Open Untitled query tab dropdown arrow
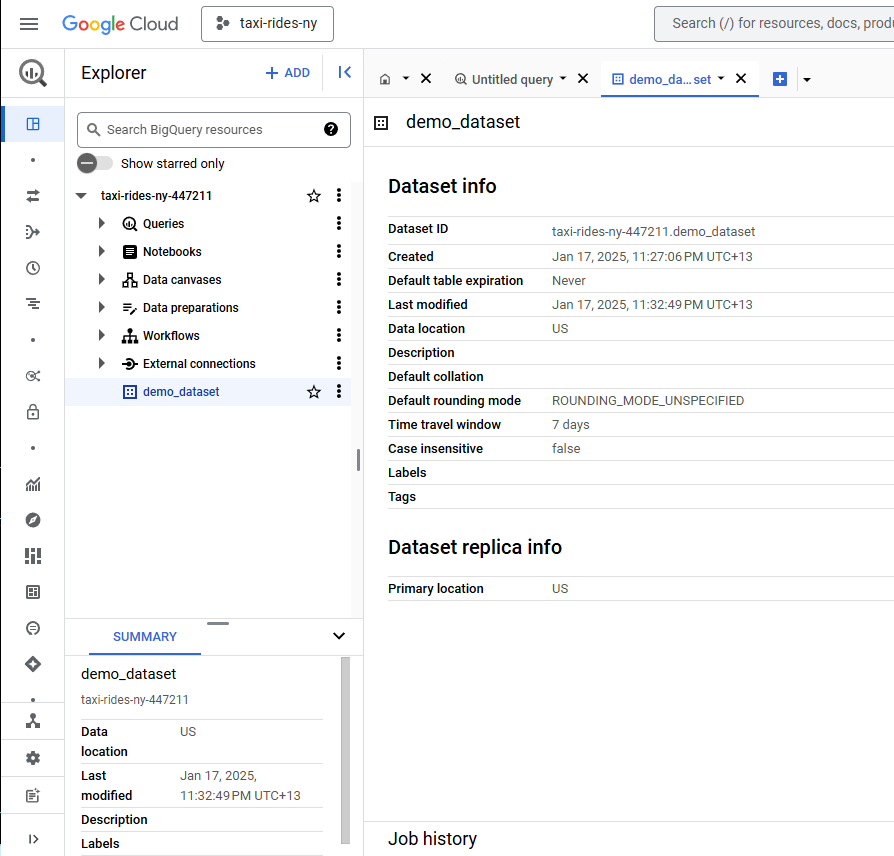This screenshot has width=894, height=856. click(563, 79)
